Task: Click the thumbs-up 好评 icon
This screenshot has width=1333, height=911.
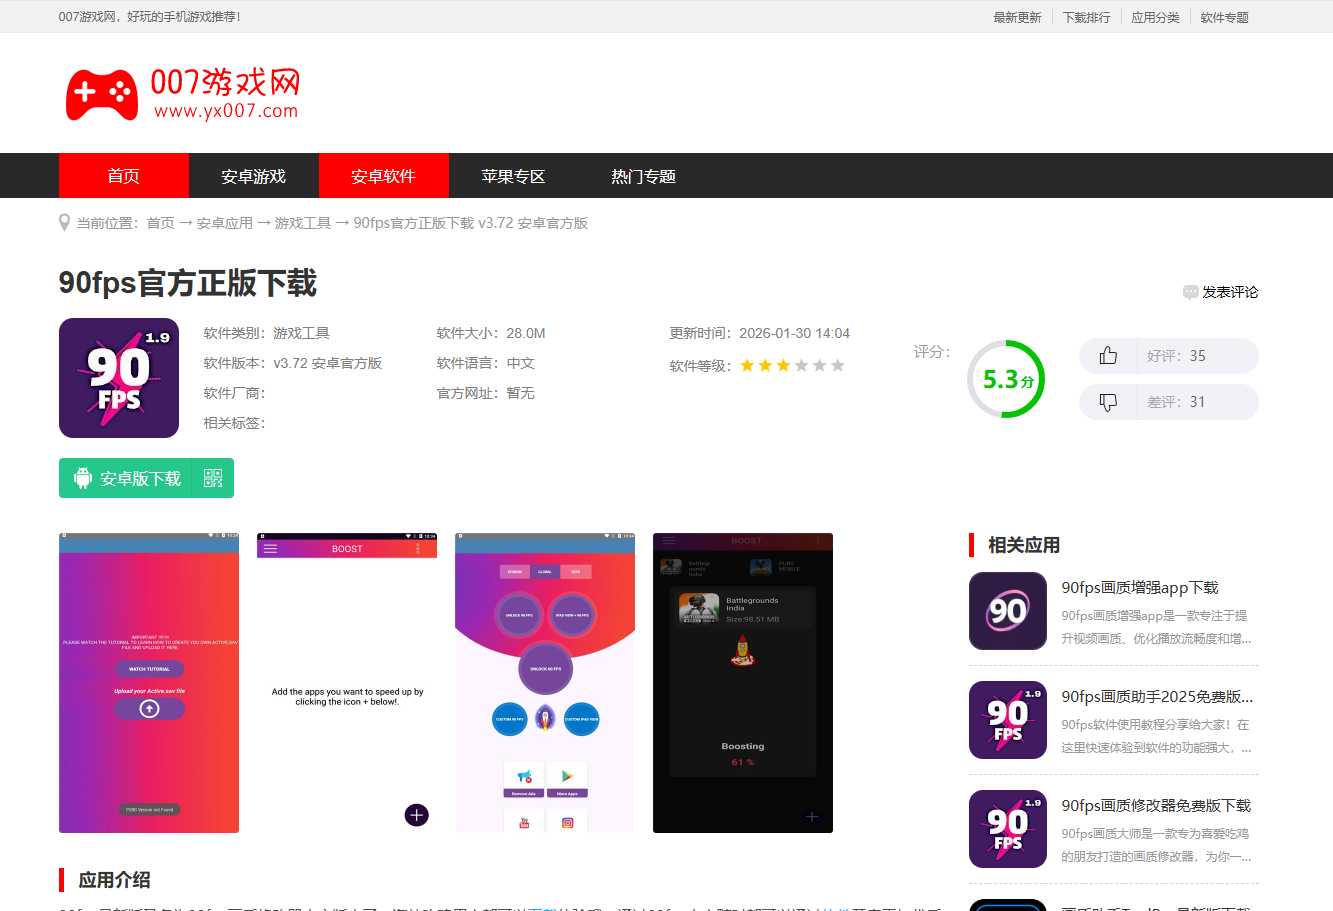Action: point(1108,356)
